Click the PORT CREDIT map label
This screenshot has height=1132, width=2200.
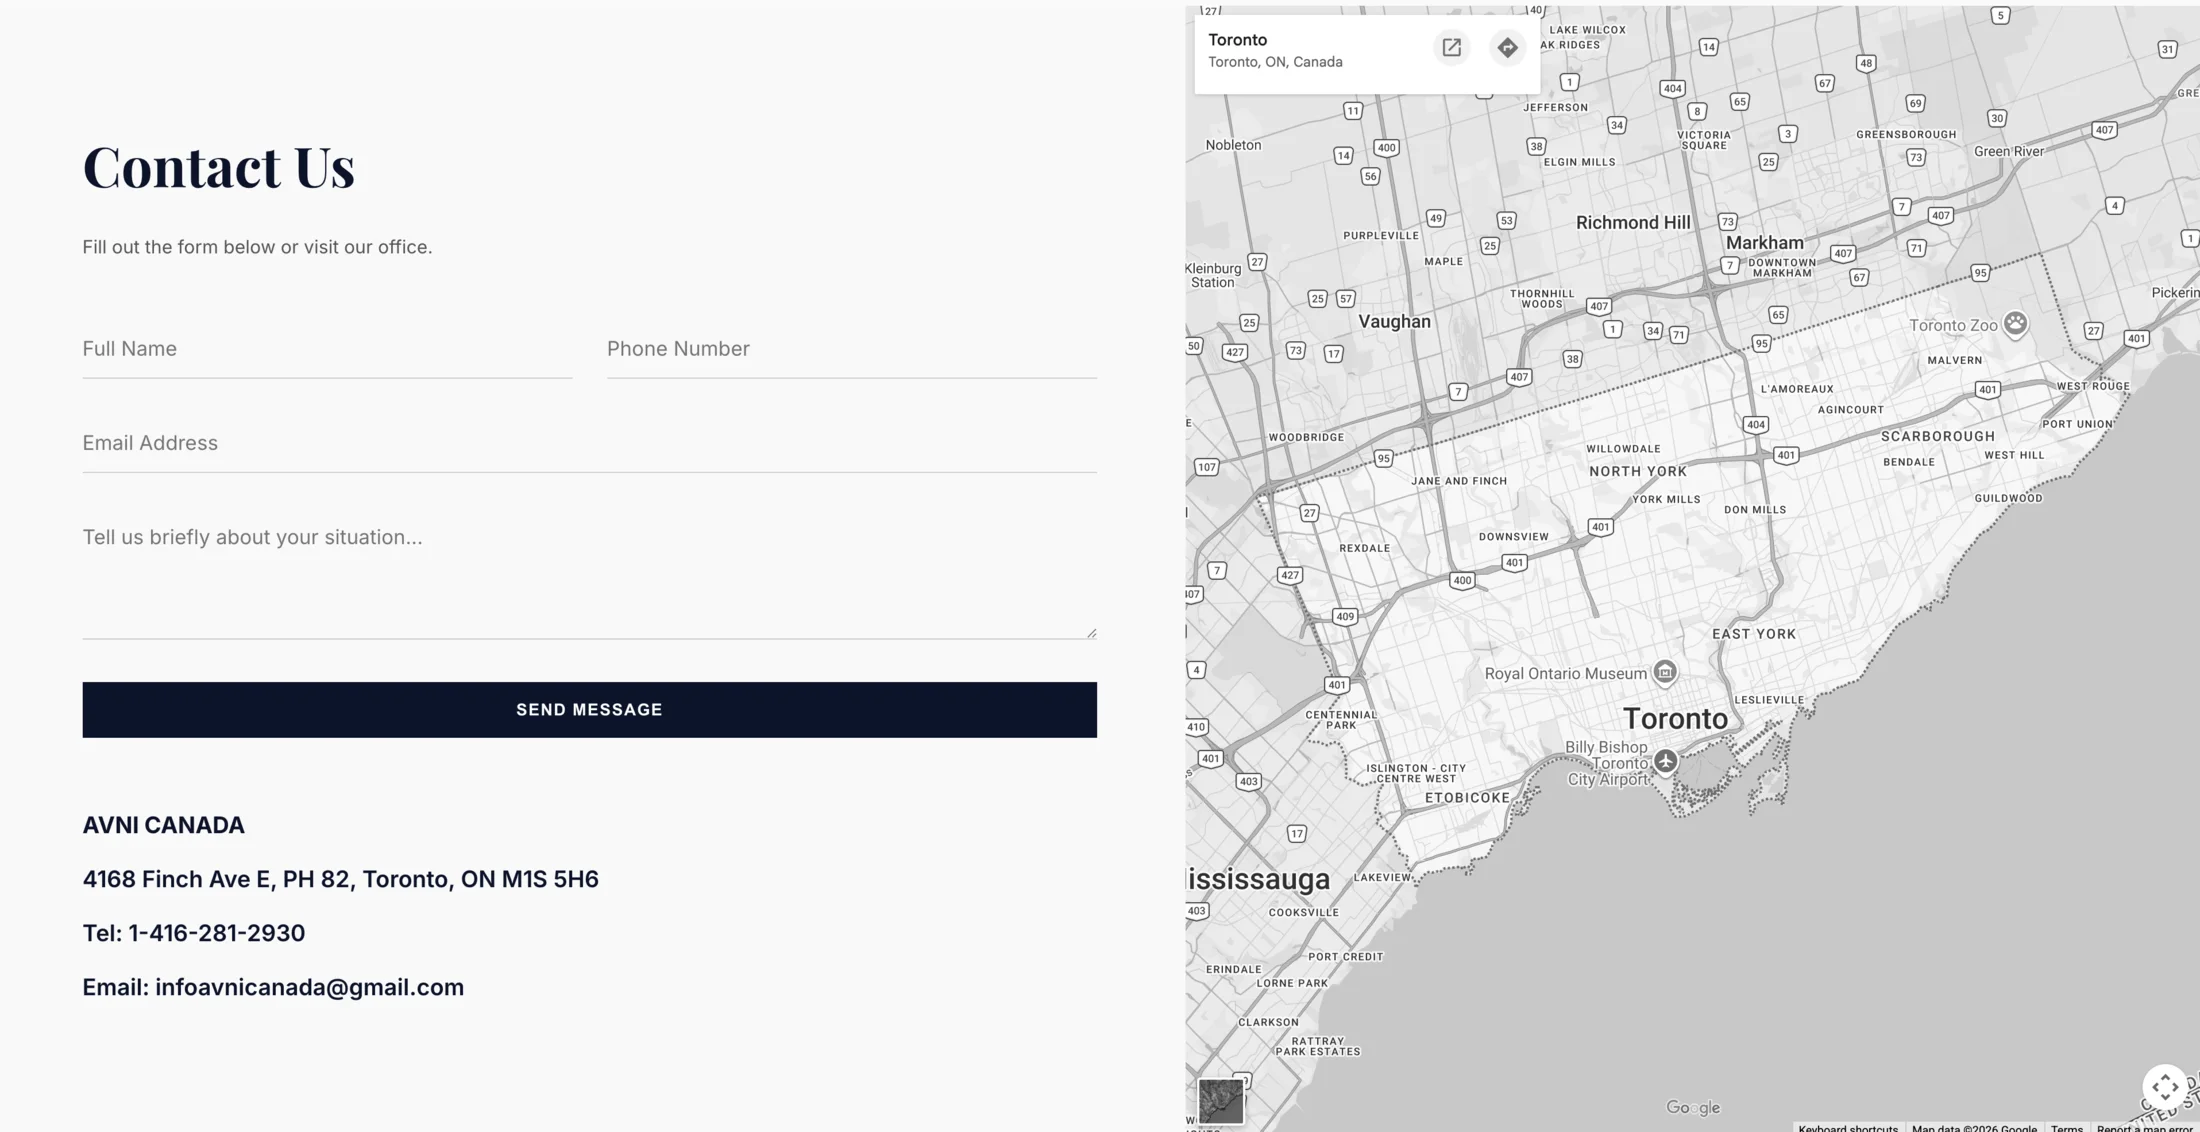tap(1346, 957)
